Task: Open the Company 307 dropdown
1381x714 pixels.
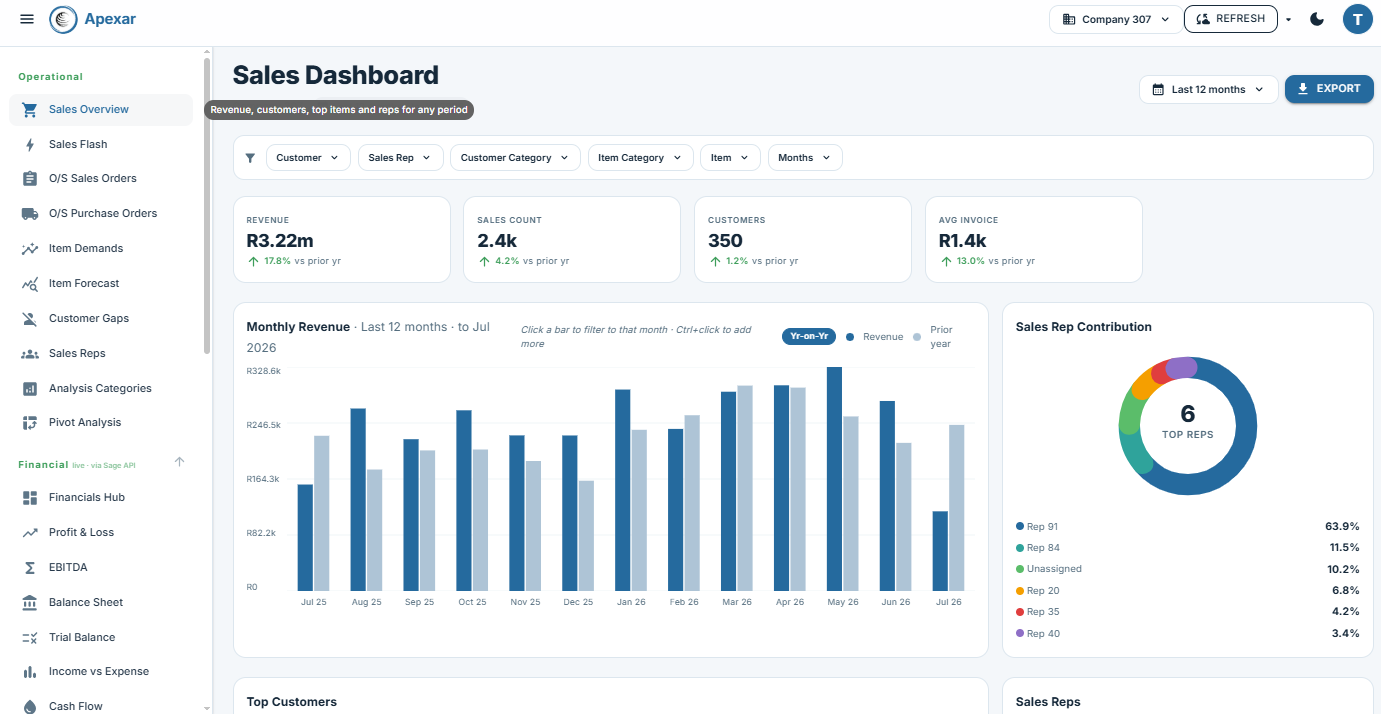Action: tap(1116, 19)
